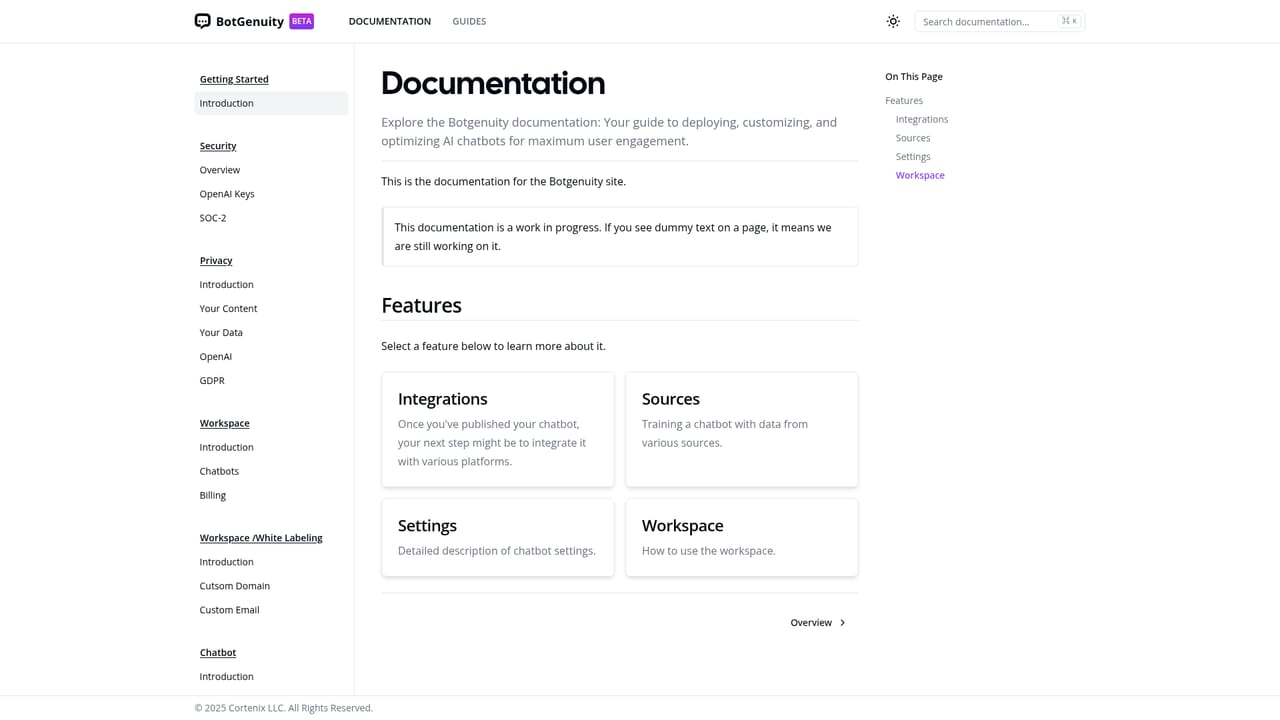Viewport: 1280px width, 720px height.
Task: Switch to the GUIDES nav item
Action: tap(469, 21)
